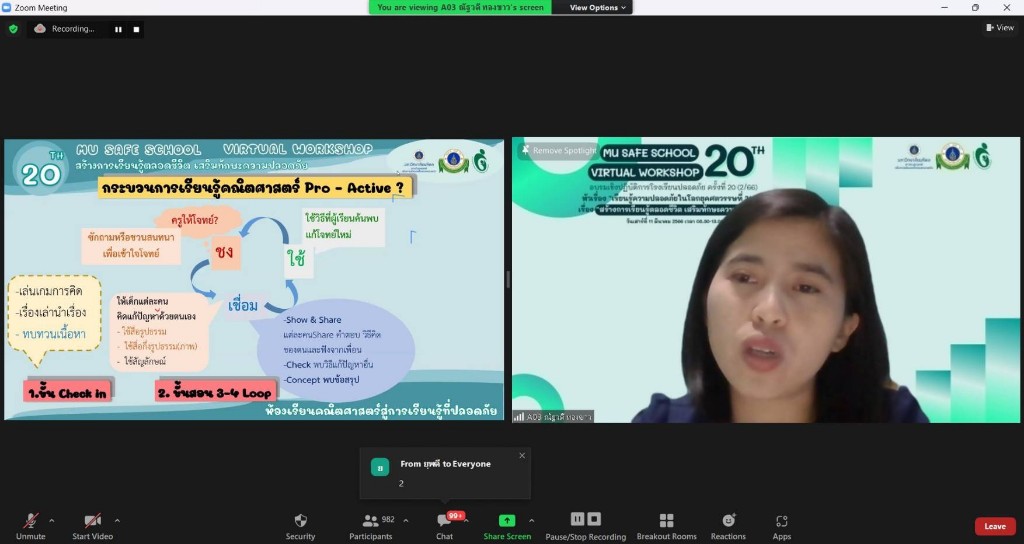1024x544 pixels.
Task: Start Video camera toggle
Action: coord(92,526)
